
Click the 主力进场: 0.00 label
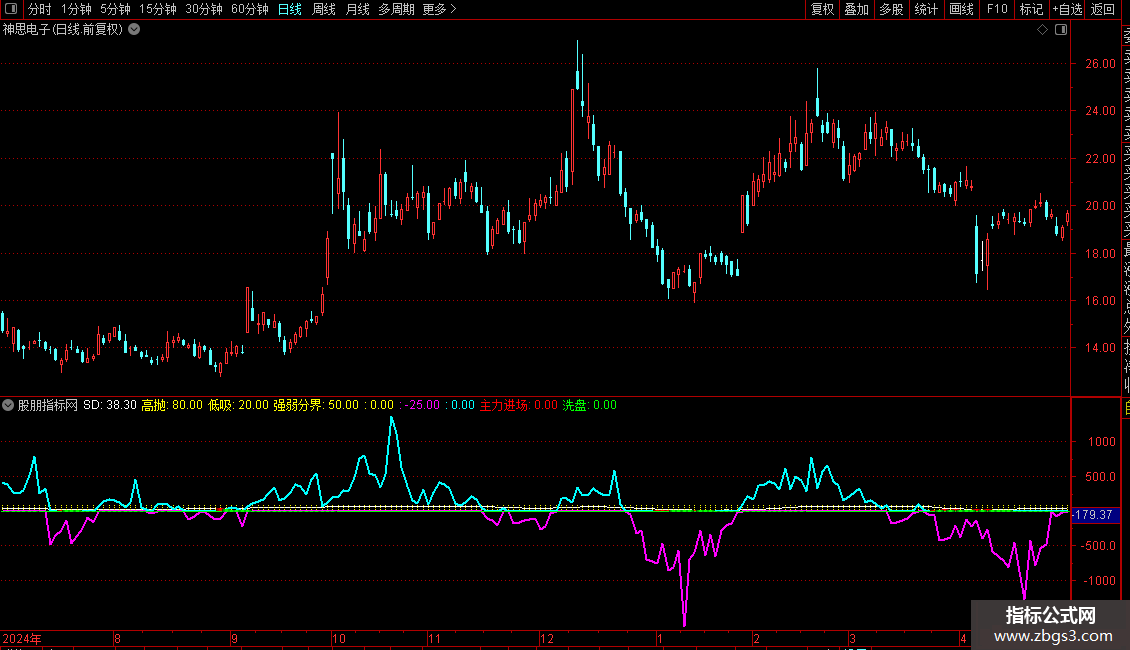(519, 405)
